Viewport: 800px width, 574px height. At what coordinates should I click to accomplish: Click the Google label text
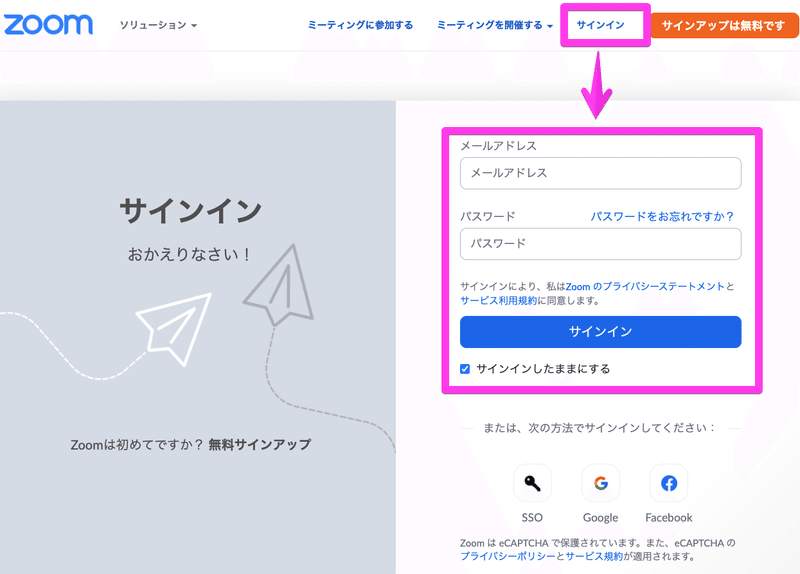coord(601,517)
